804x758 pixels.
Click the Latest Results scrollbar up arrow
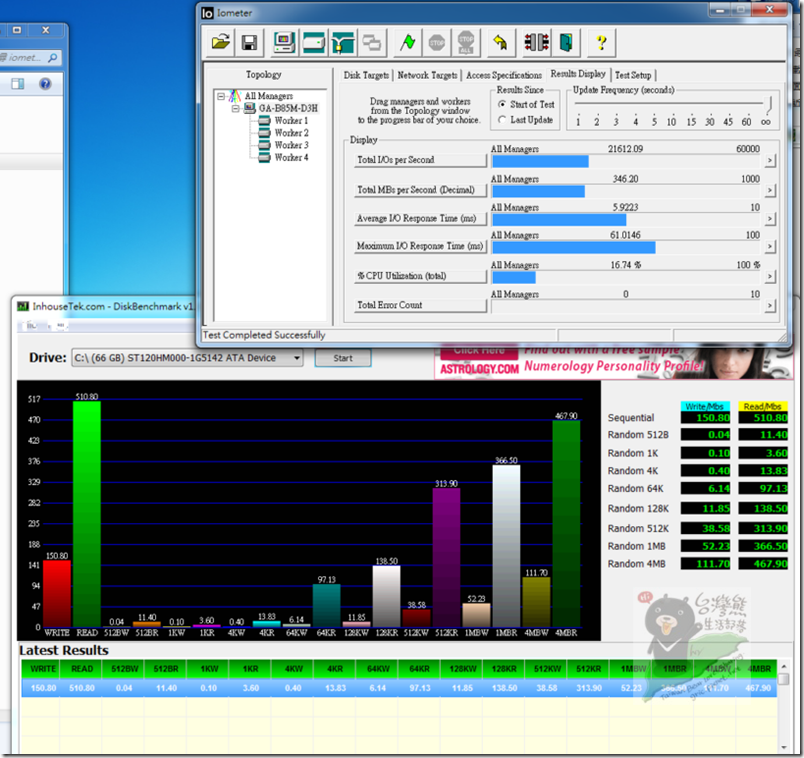click(x=783, y=667)
